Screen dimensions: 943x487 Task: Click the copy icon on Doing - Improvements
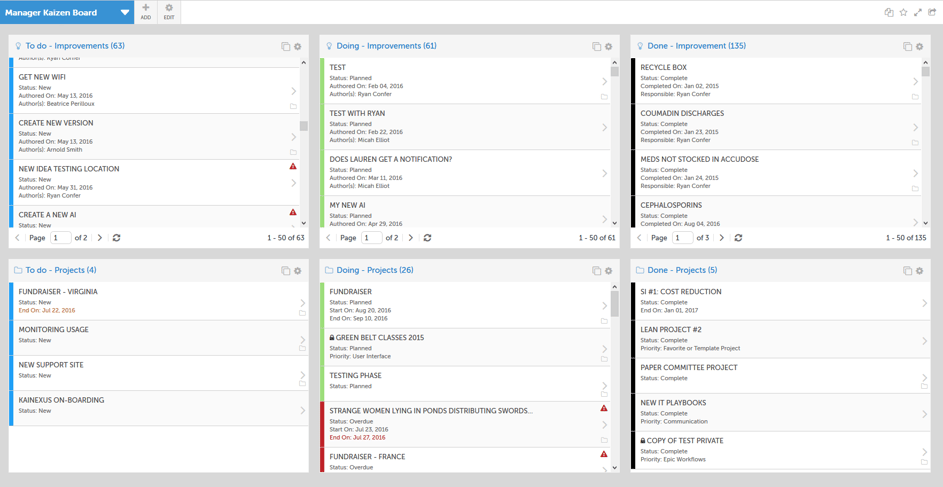[x=597, y=46]
